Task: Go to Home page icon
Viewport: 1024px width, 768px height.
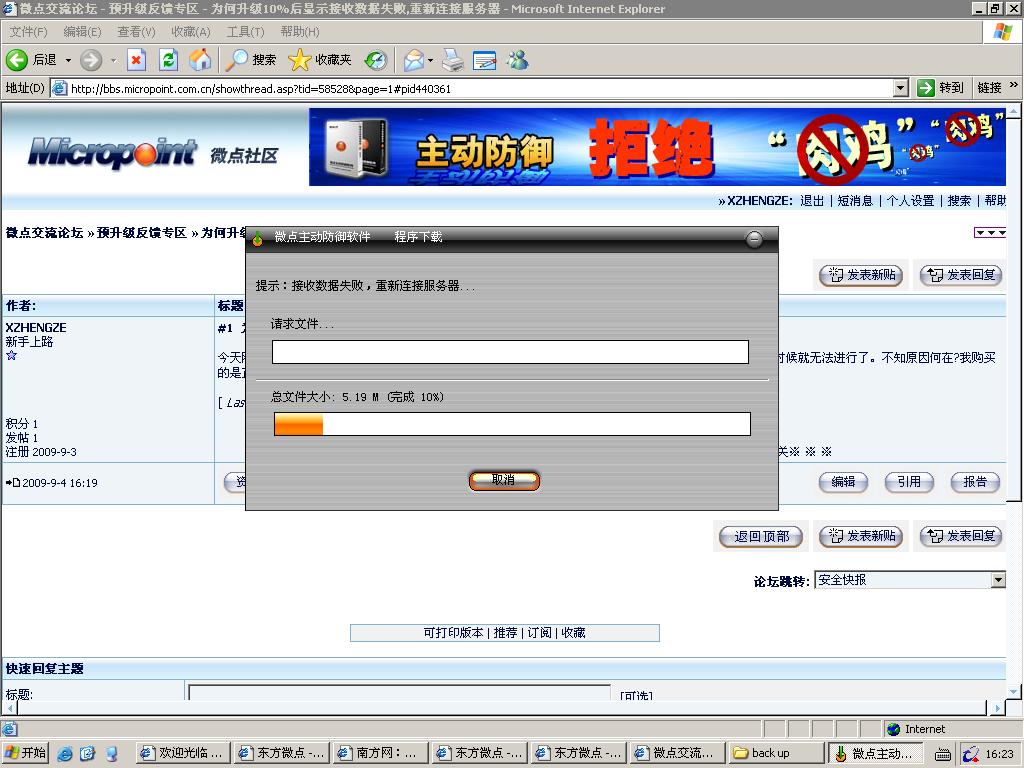Action: pyautogui.click(x=200, y=60)
